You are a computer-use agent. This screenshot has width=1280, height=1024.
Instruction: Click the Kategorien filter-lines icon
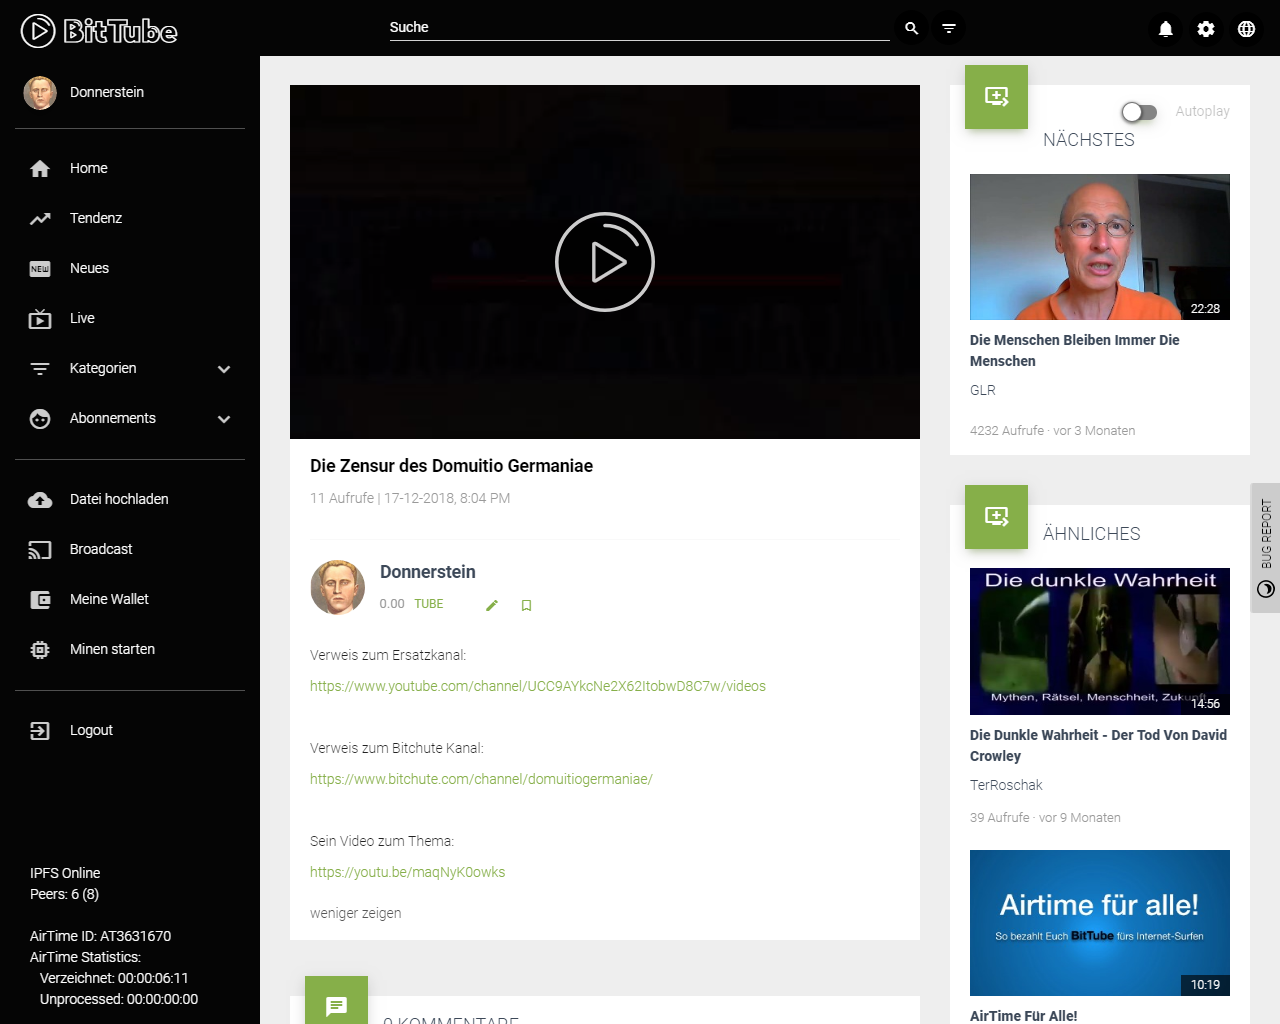40,369
